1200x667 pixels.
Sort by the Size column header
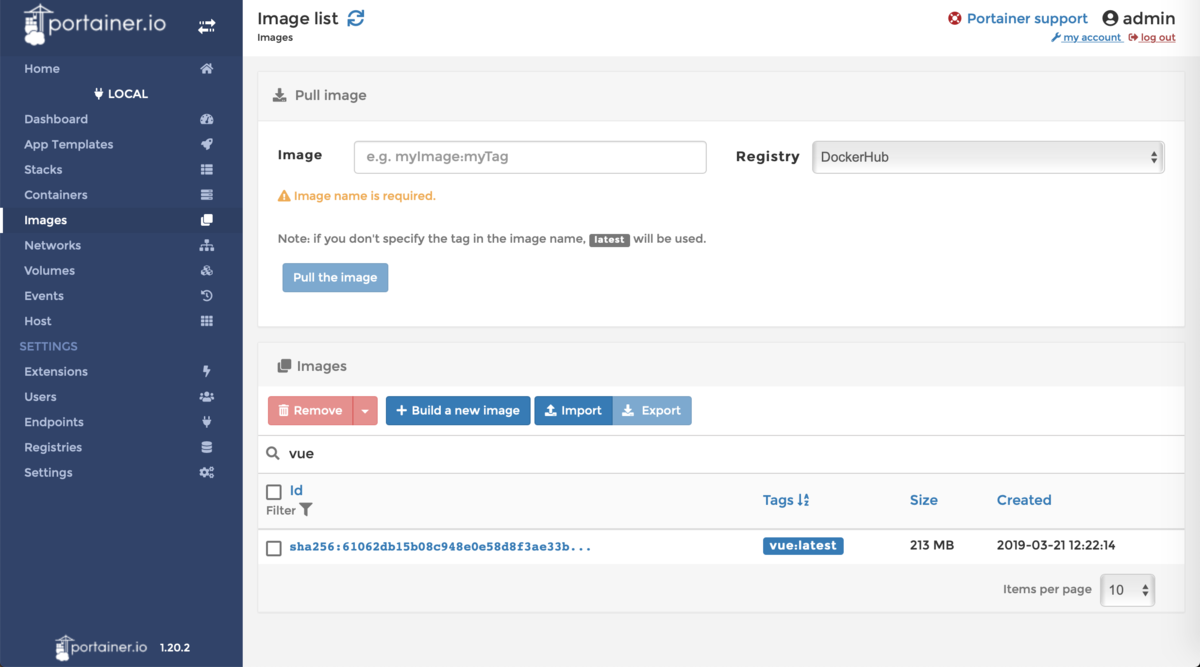[924, 500]
